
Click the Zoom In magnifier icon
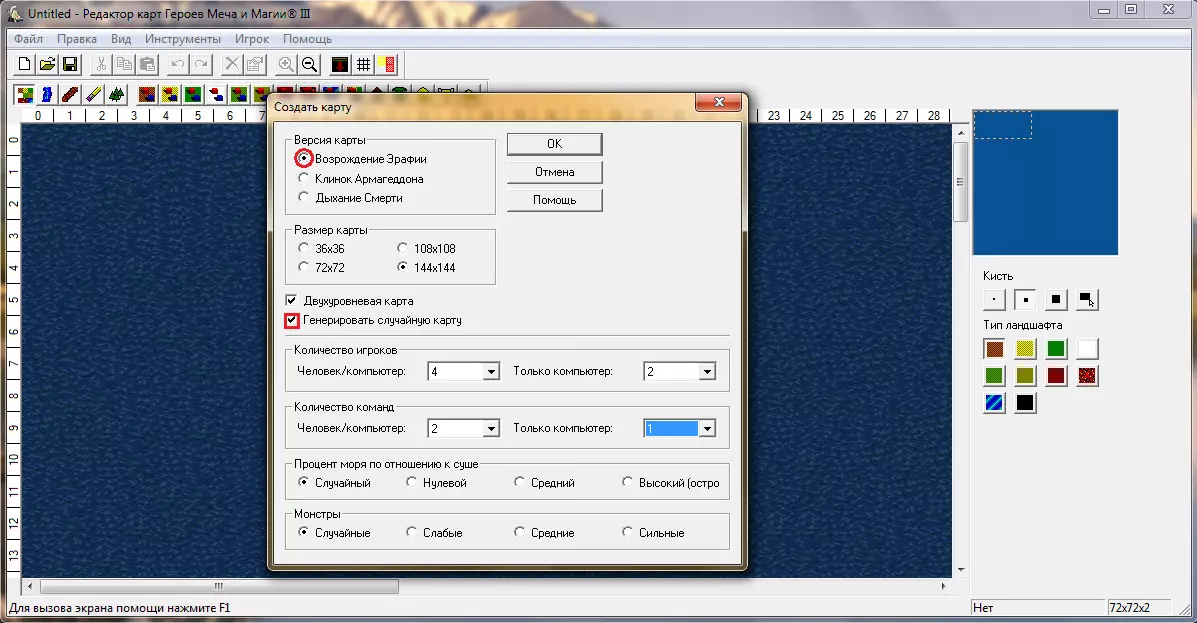coord(286,64)
